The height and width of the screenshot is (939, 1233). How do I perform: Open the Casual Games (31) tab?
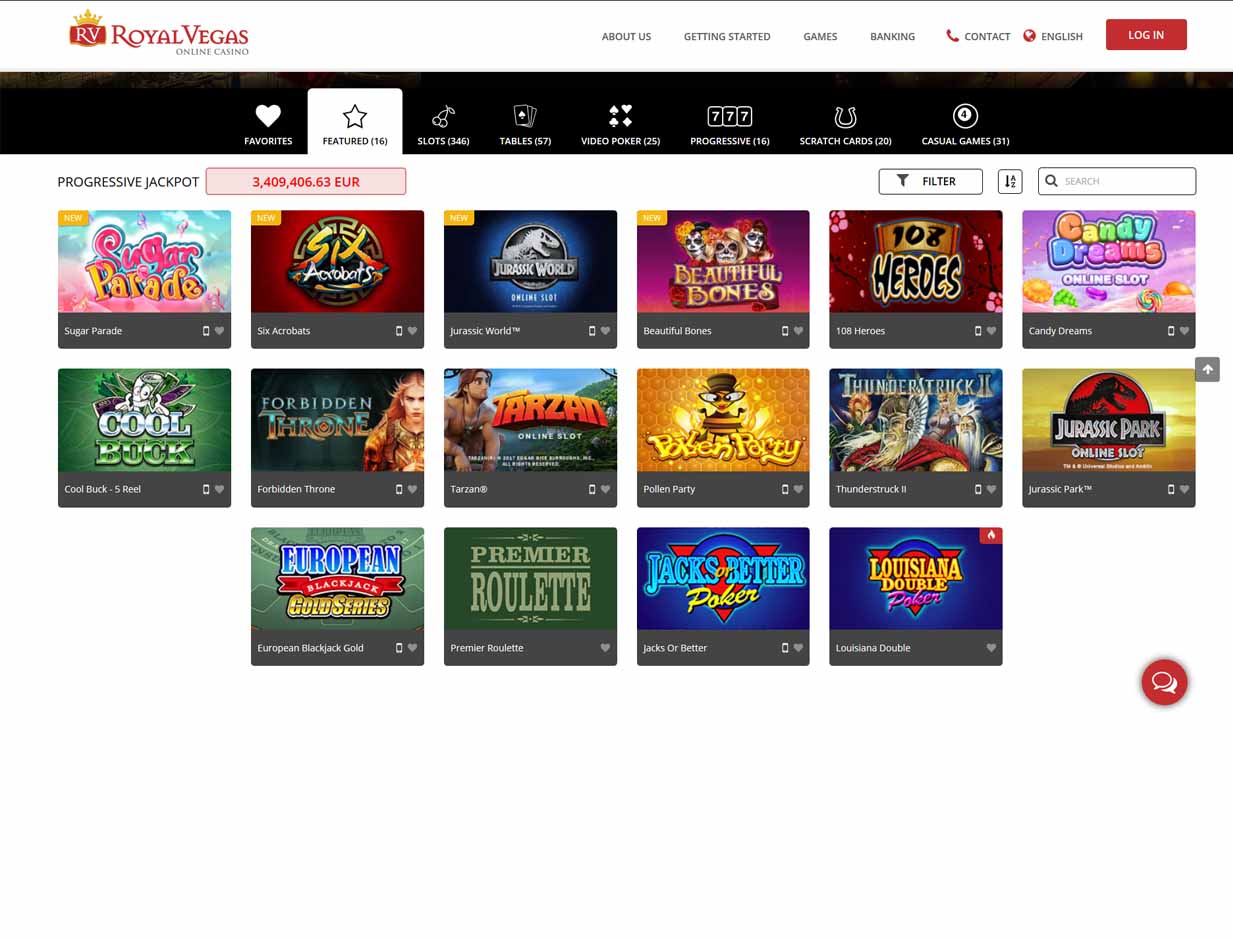(965, 123)
